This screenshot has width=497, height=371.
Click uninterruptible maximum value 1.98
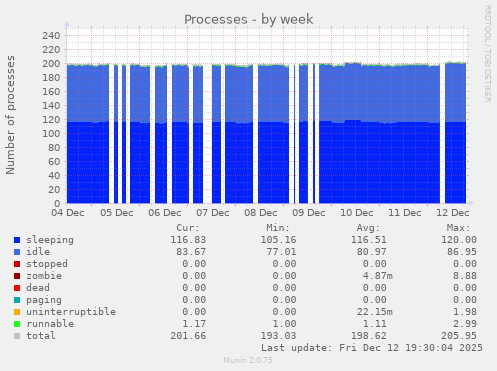(465, 312)
